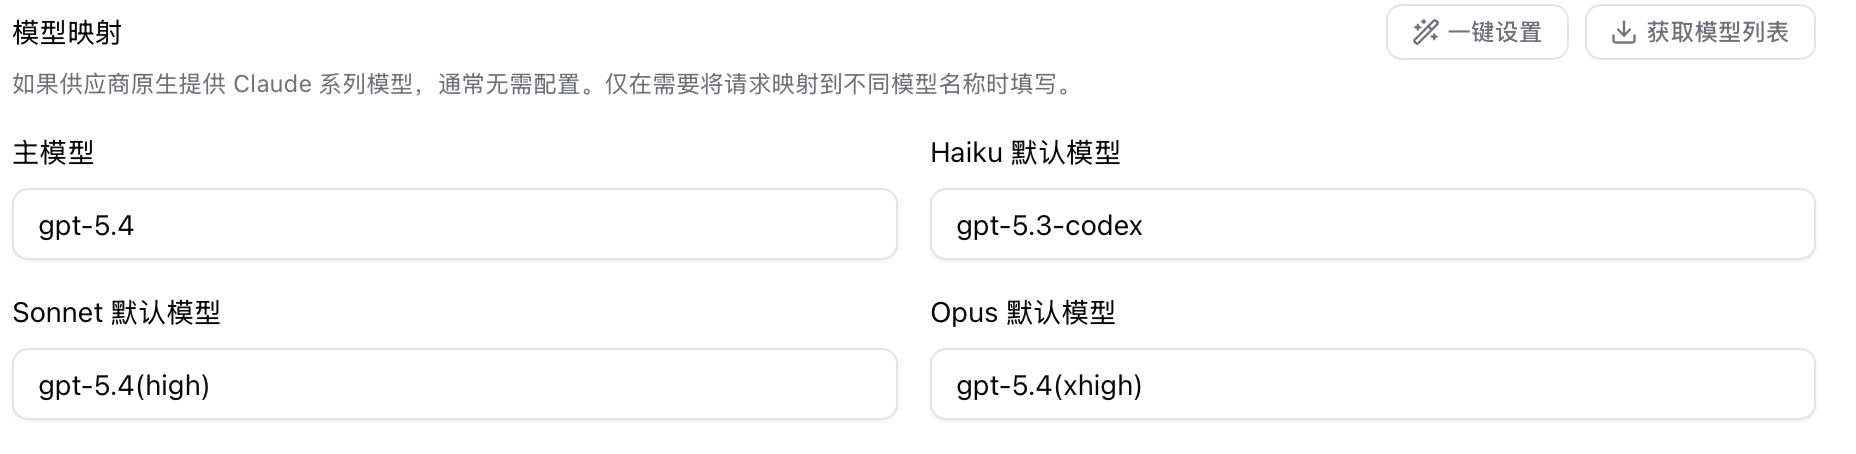The width and height of the screenshot is (1856, 454).
Task: Click the Haiku 默认模型 label
Action: pyautogui.click(x=1025, y=152)
